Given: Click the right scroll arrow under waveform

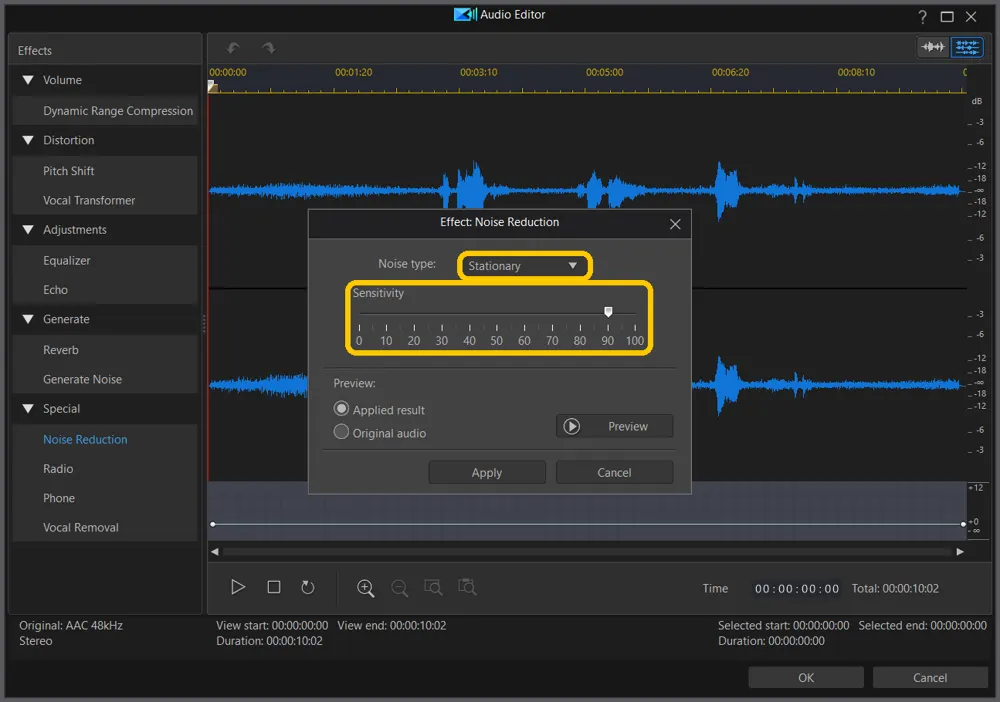Looking at the screenshot, I should click(x=960, y=552).
